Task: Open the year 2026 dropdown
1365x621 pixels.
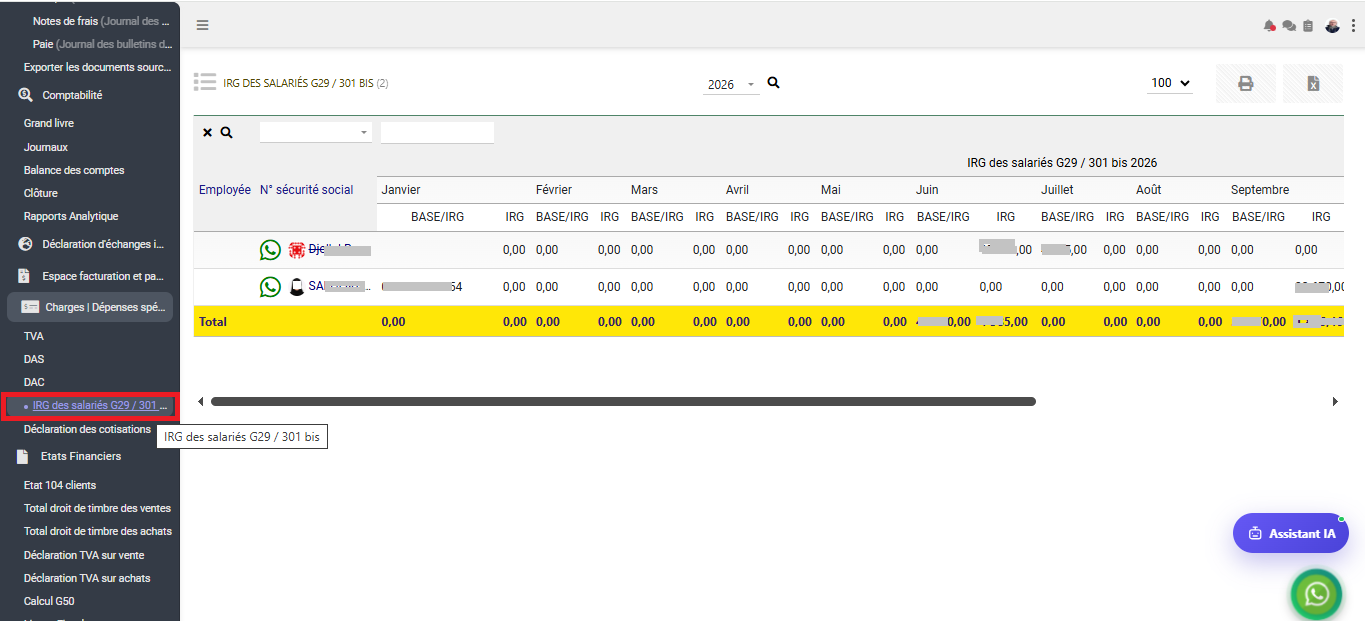Action: click(731, 85)
